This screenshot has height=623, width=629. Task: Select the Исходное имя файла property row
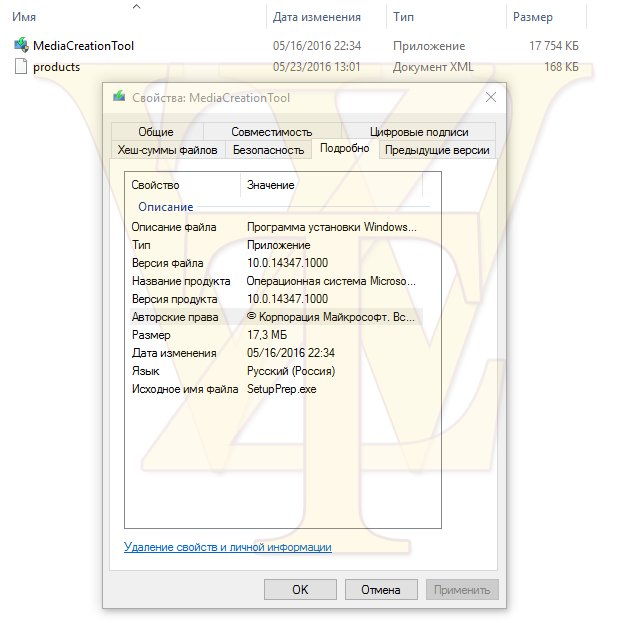coord(276,389)
